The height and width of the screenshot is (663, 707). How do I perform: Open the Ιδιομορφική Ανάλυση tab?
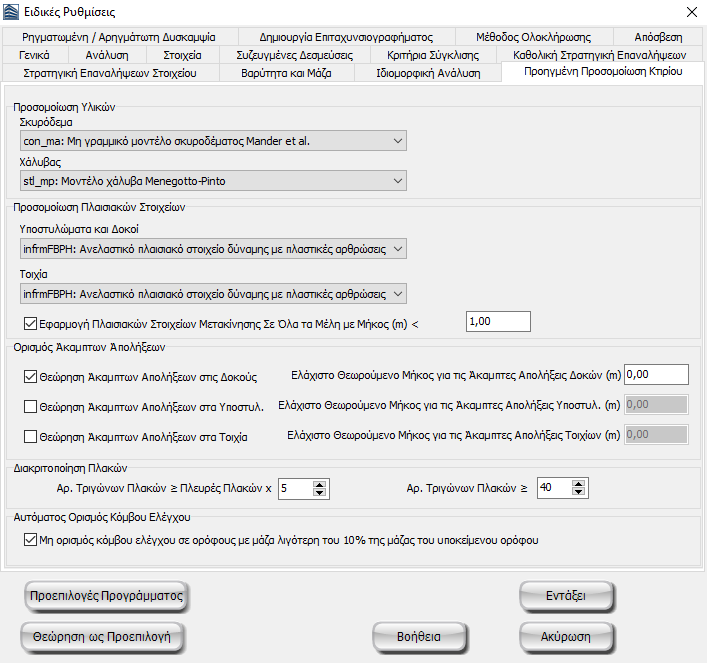coord(428,74)
